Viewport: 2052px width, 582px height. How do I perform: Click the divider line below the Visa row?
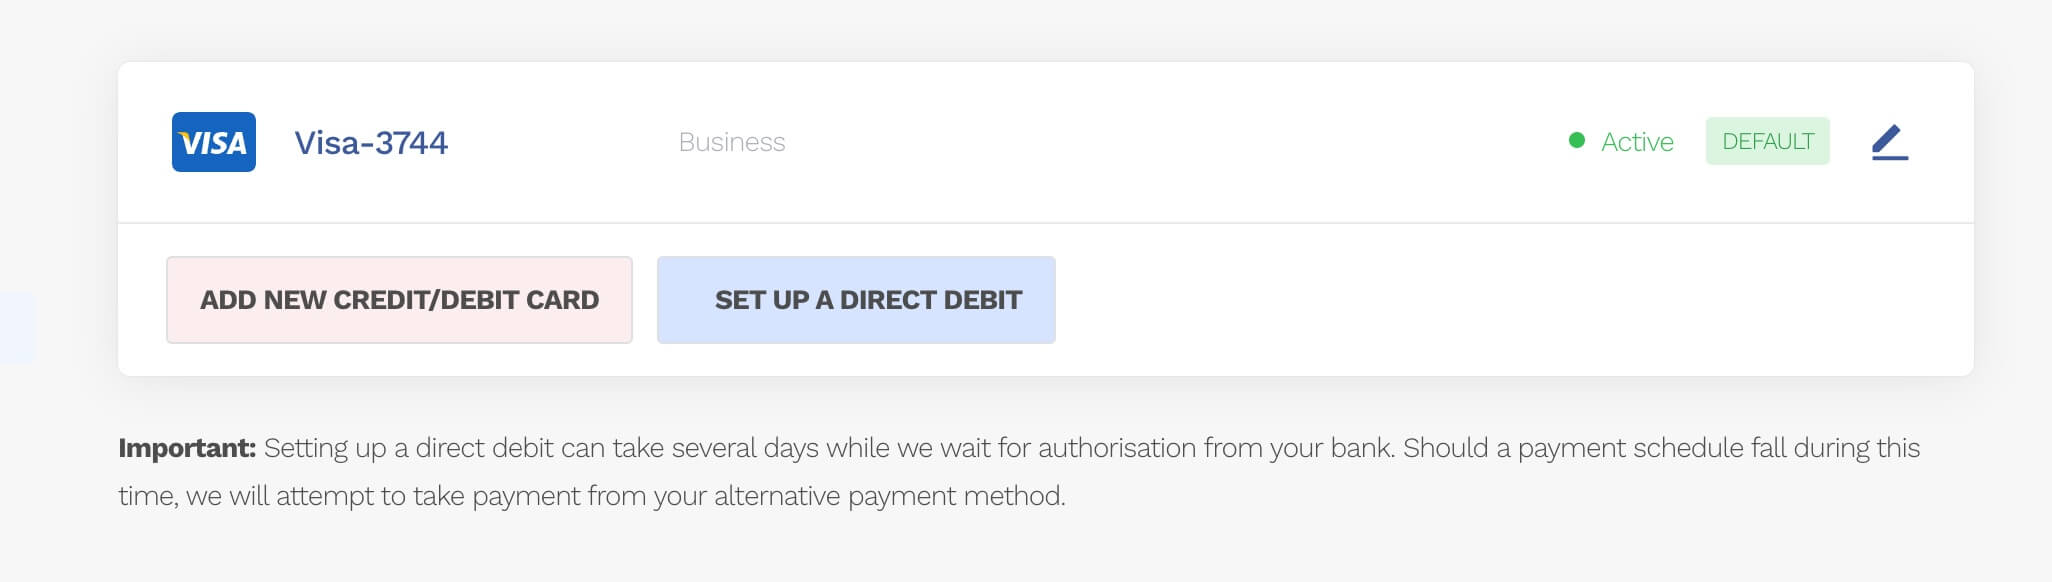click(x=1045, y=223)
